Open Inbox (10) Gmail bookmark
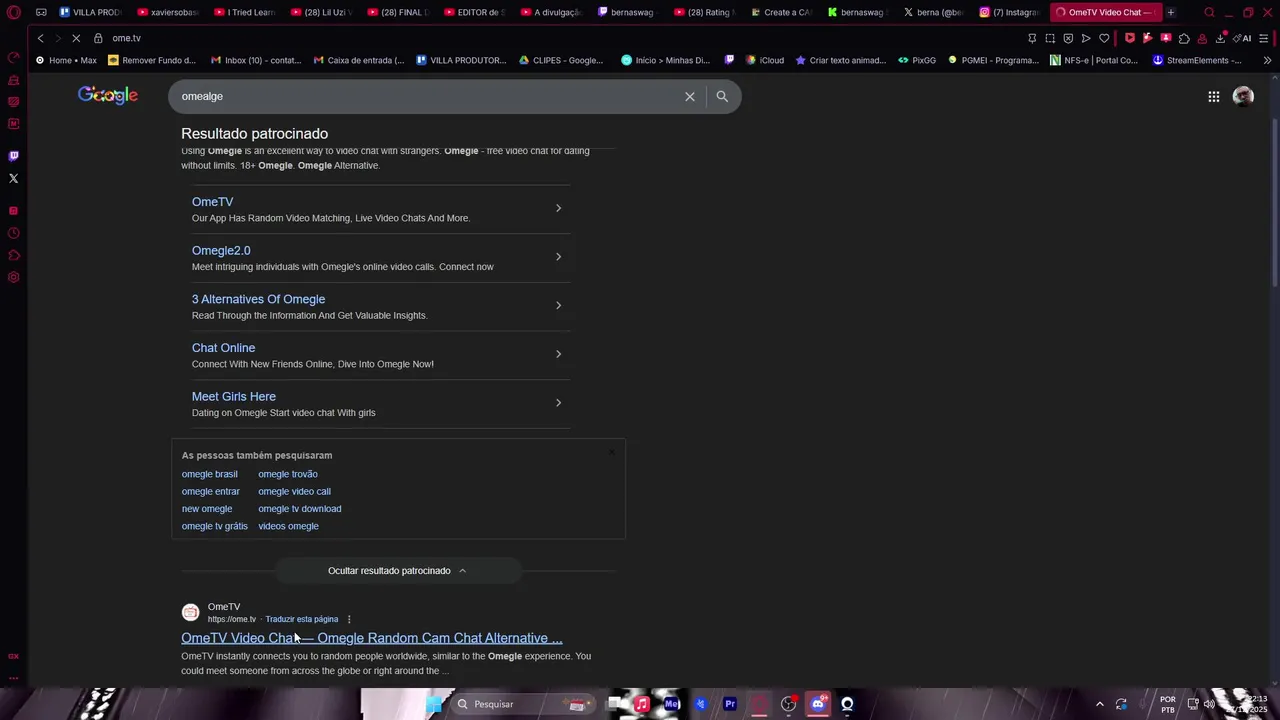The height and width of the screenshot is (720, 1280). pyautogui.click(x=256, y=60)
